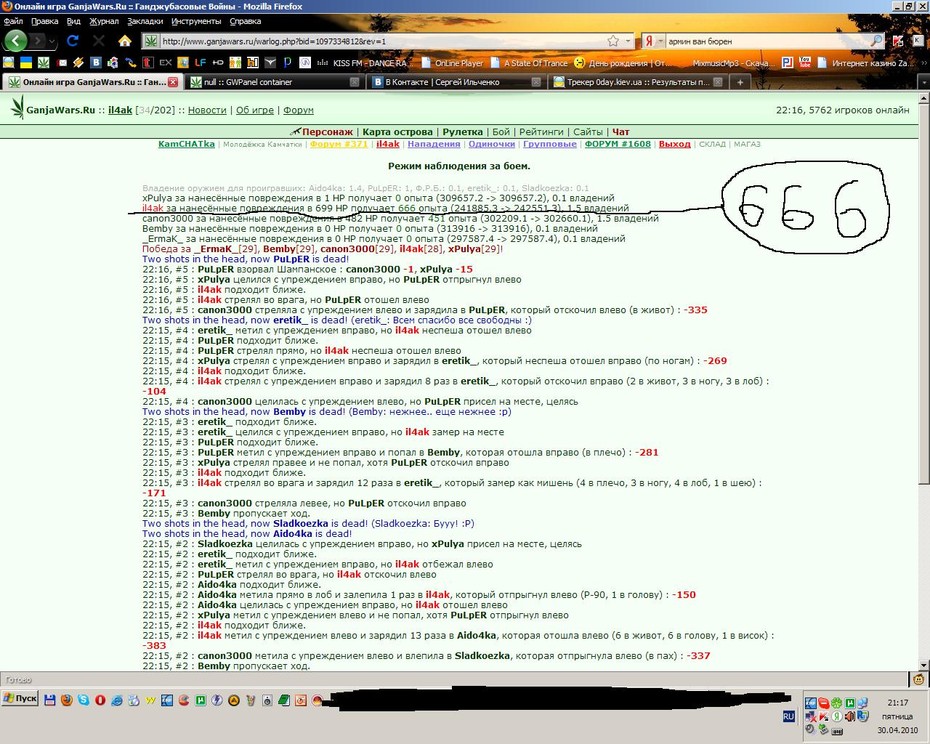This screenshot has height=744, width=930.
Task: Open the 'Форум' header link
Action: [298, 110]
